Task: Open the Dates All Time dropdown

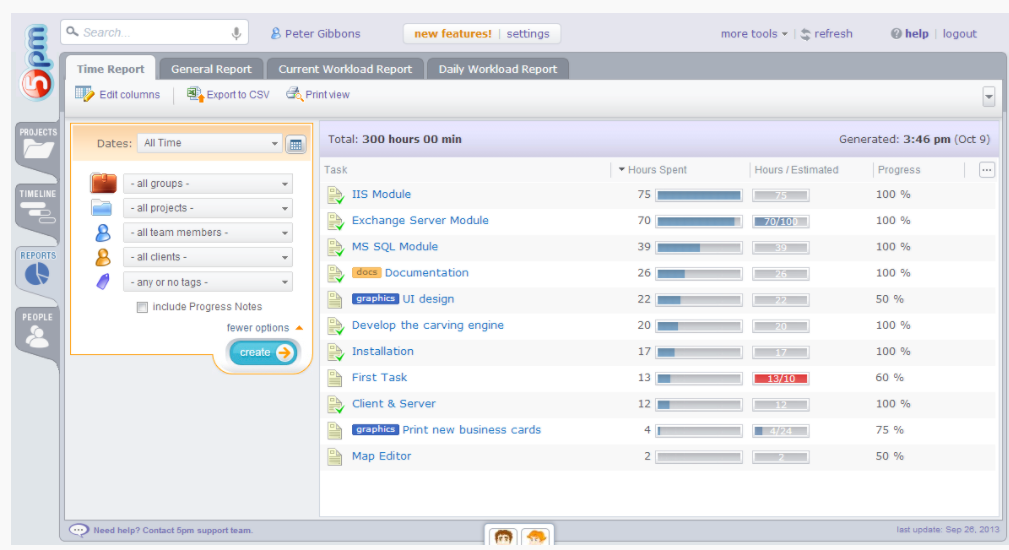Action: 210,143
